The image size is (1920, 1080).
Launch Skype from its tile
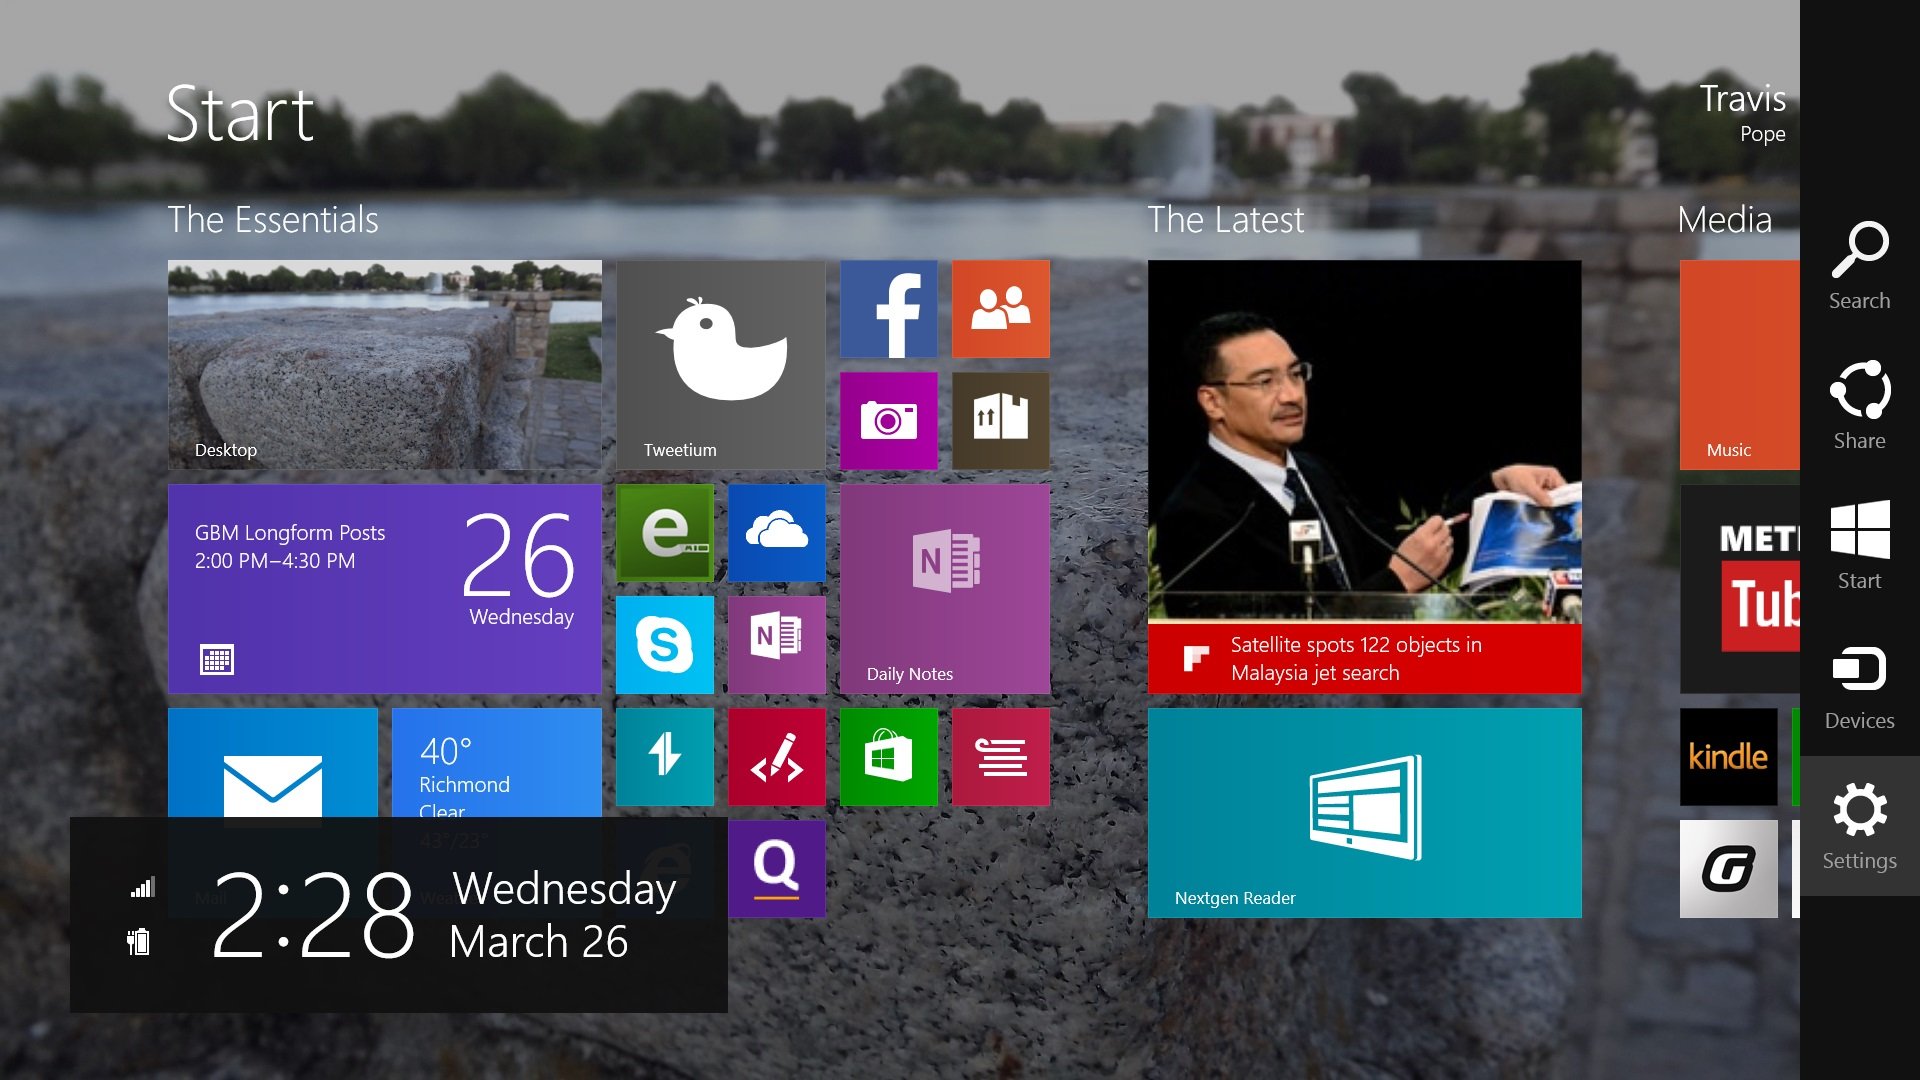[664, 645]
